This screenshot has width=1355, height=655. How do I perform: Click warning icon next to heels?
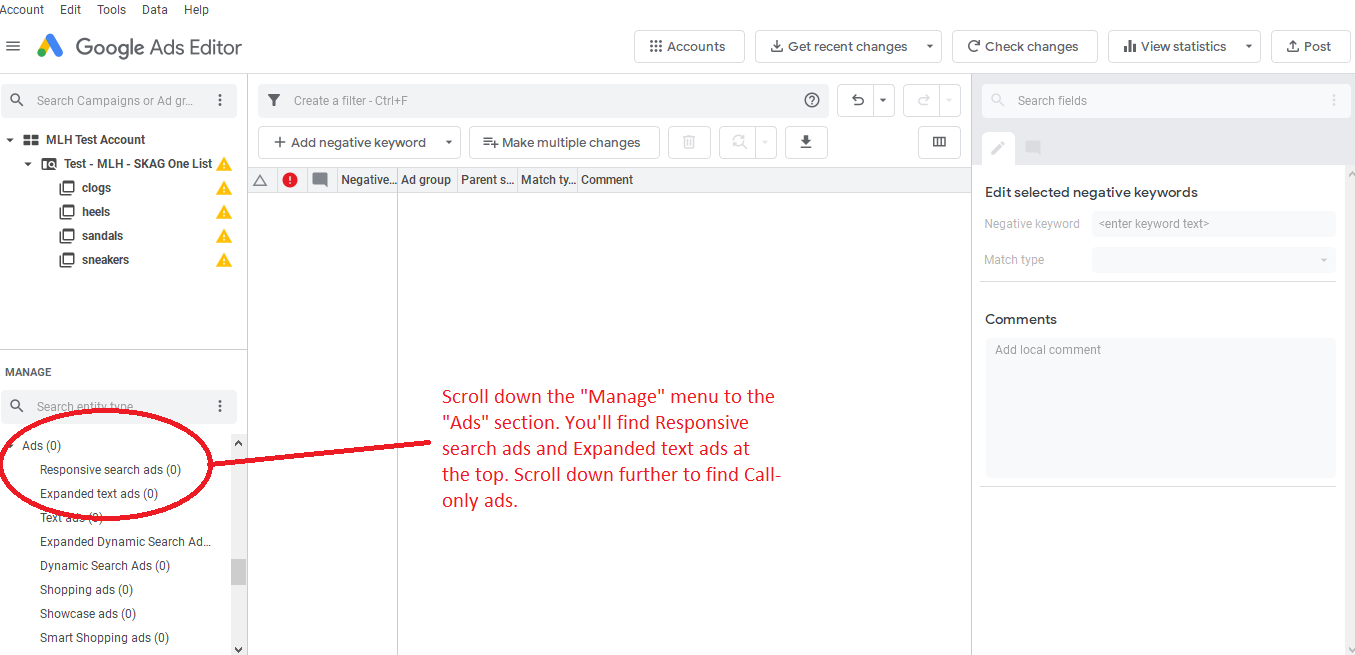[x=224, y=212]
